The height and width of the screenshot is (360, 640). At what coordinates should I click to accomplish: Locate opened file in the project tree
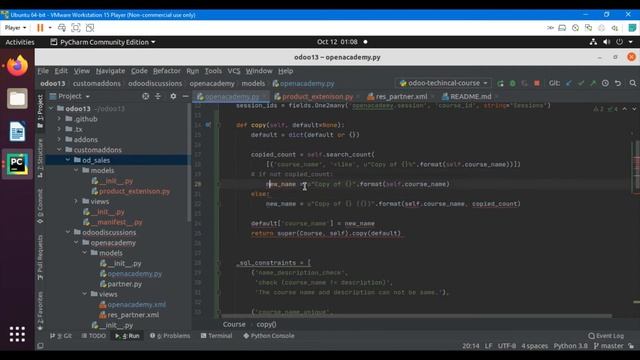click(145, 96)
